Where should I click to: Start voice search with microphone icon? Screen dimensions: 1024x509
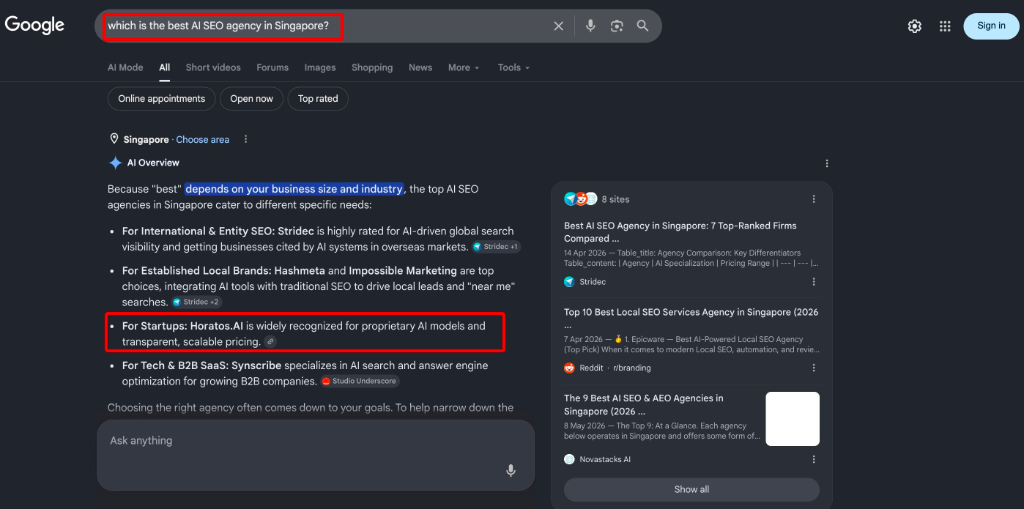(590, 25)
